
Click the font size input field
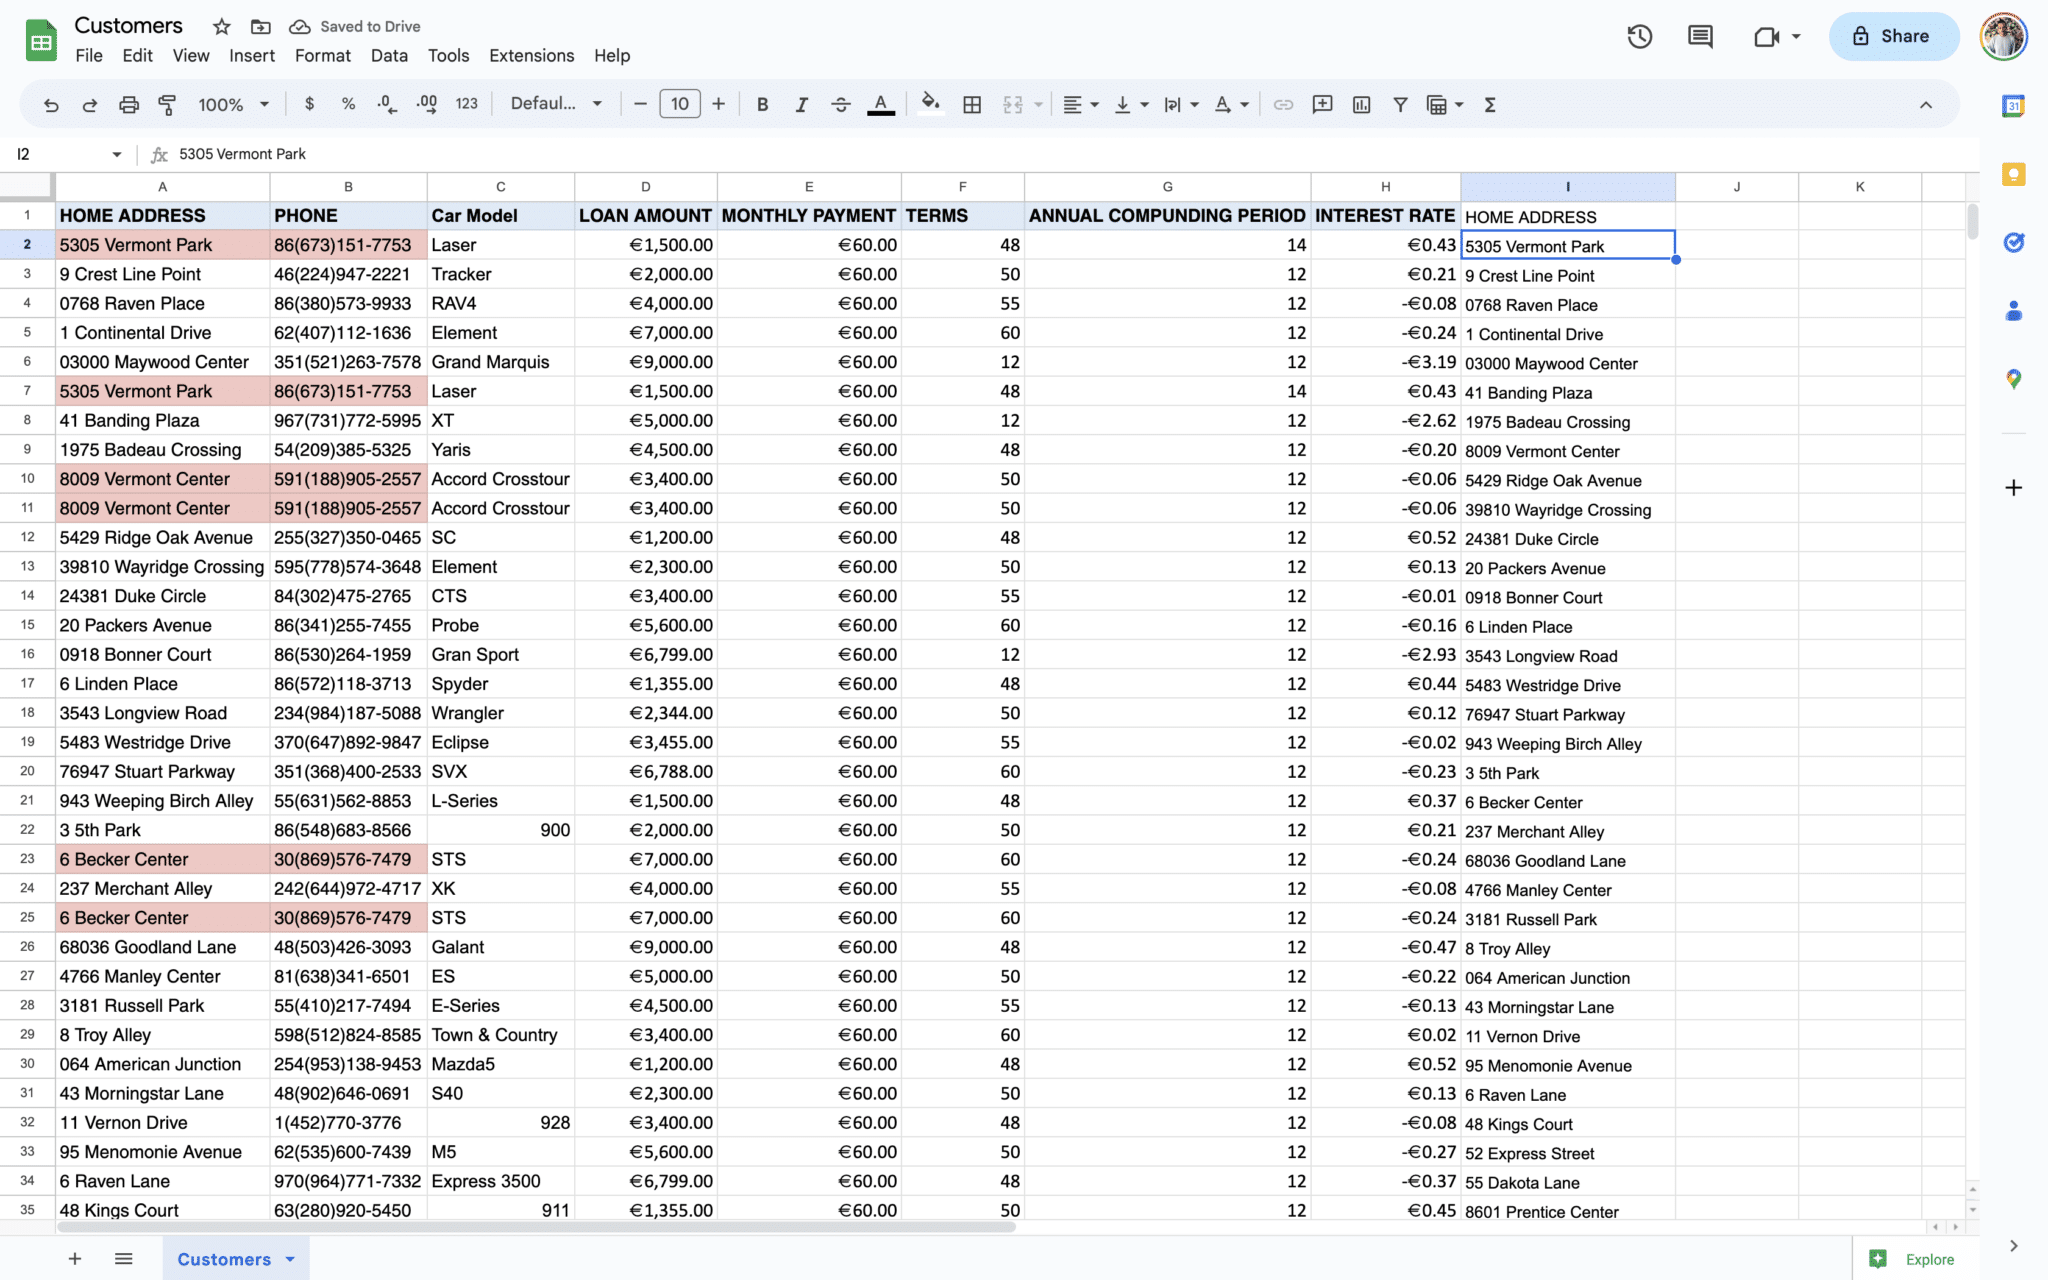(x=679, y=104)
